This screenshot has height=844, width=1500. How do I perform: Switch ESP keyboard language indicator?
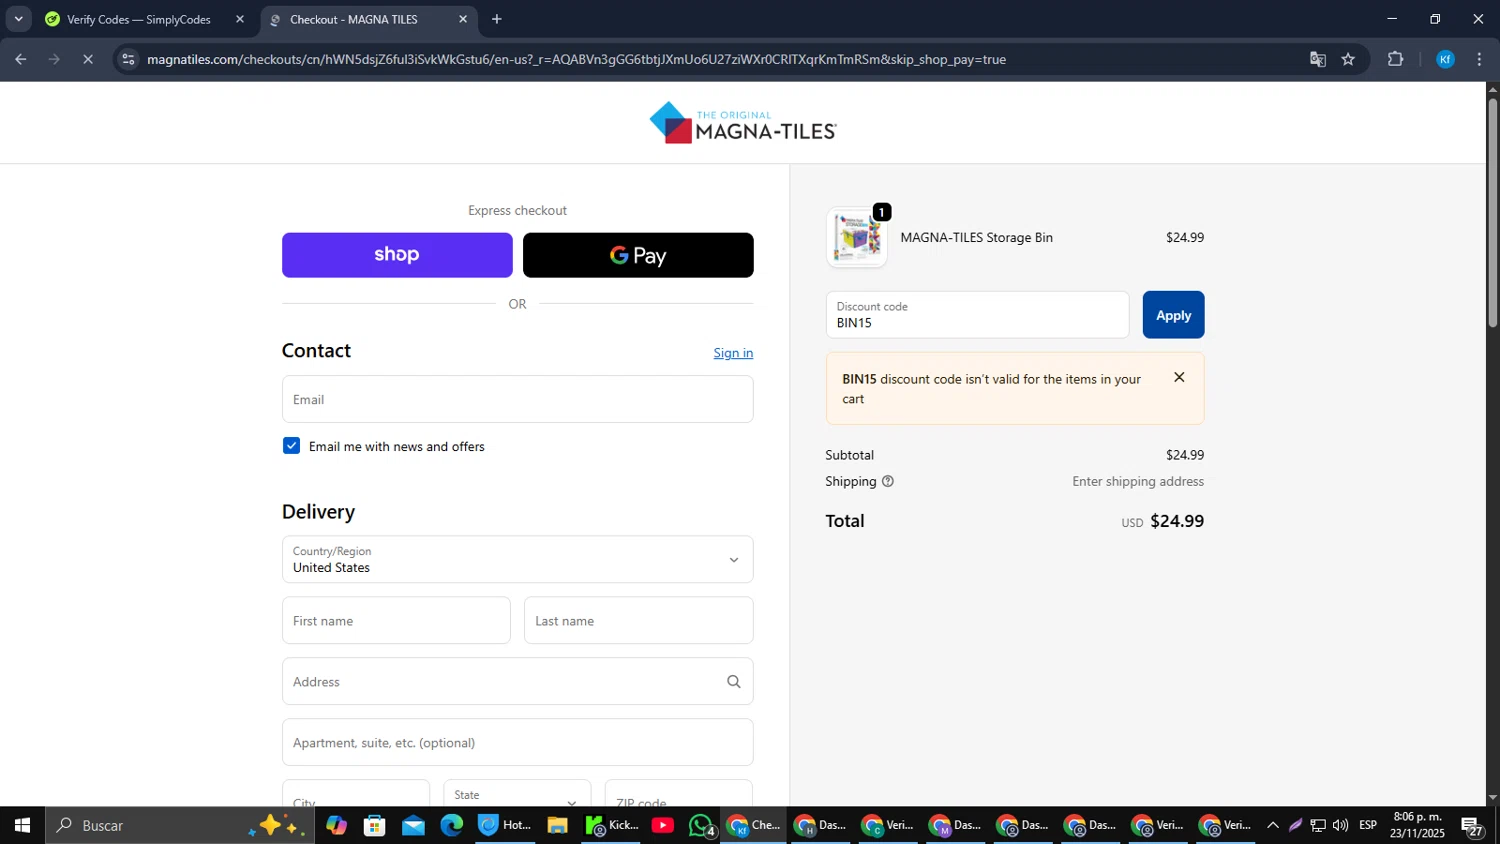click(x=1368, y=825)
